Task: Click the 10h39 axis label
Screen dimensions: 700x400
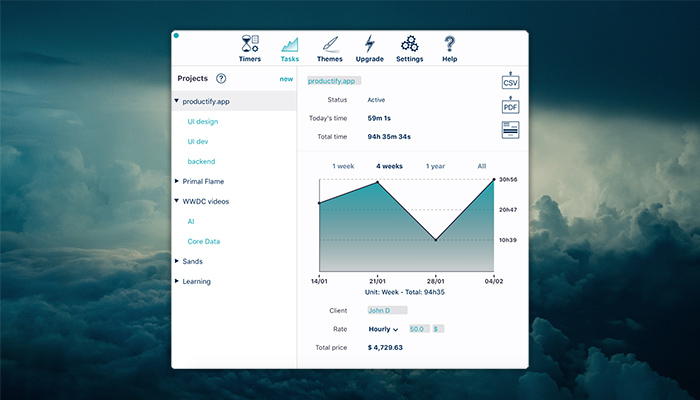Action: pos(508,240)
